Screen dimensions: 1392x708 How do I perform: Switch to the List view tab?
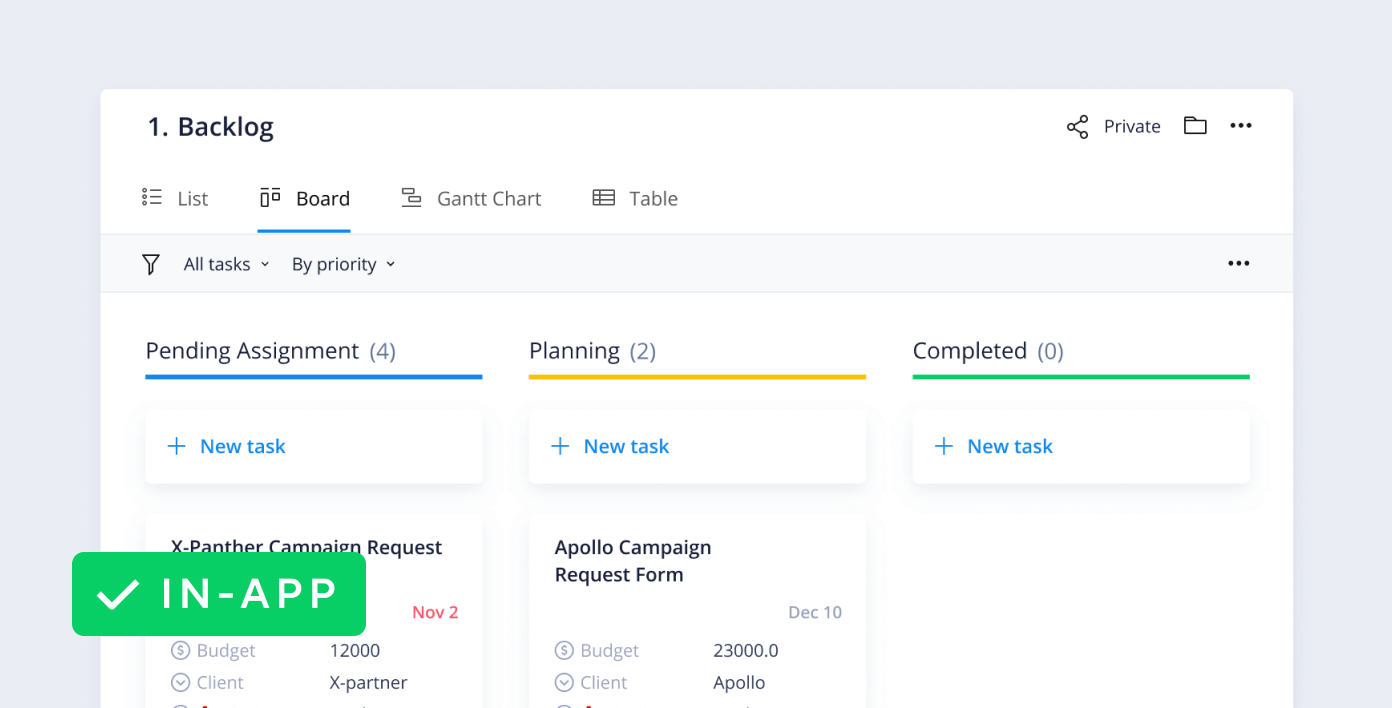[175, 199]
